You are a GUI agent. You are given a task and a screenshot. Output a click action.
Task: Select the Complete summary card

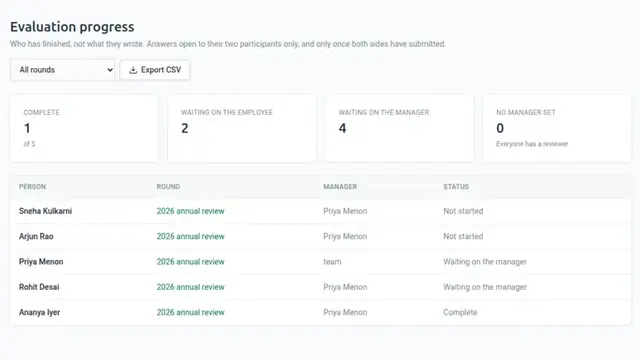click(x=84, y=129)
